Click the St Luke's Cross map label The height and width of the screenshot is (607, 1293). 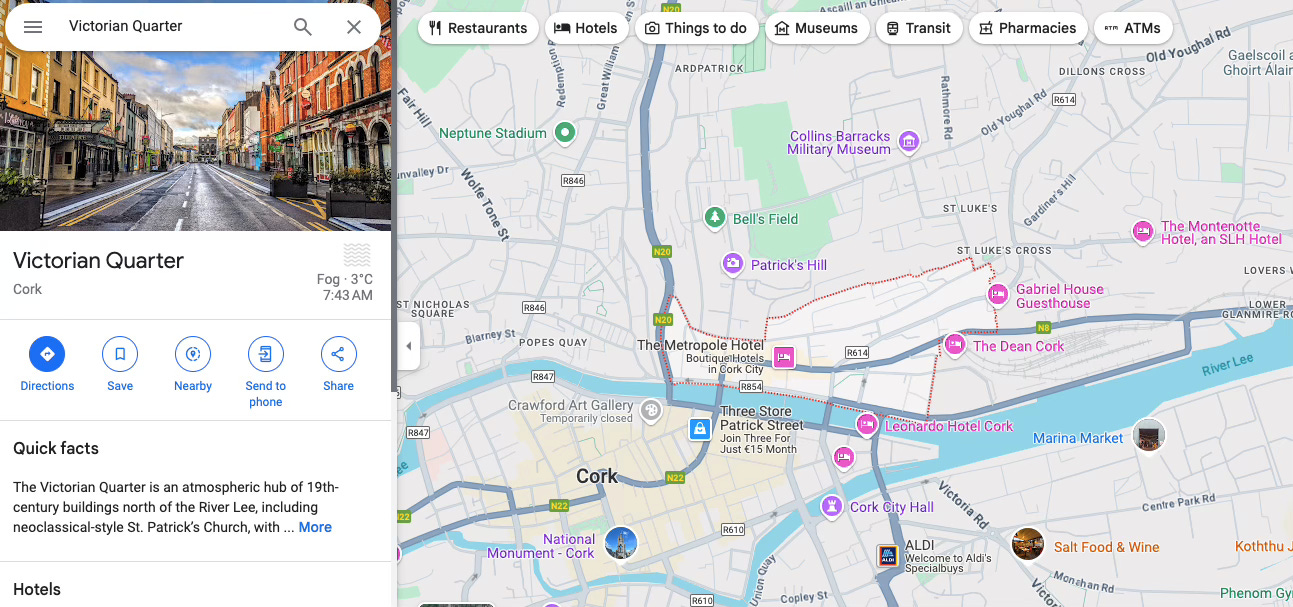(x=1004, y=250)
